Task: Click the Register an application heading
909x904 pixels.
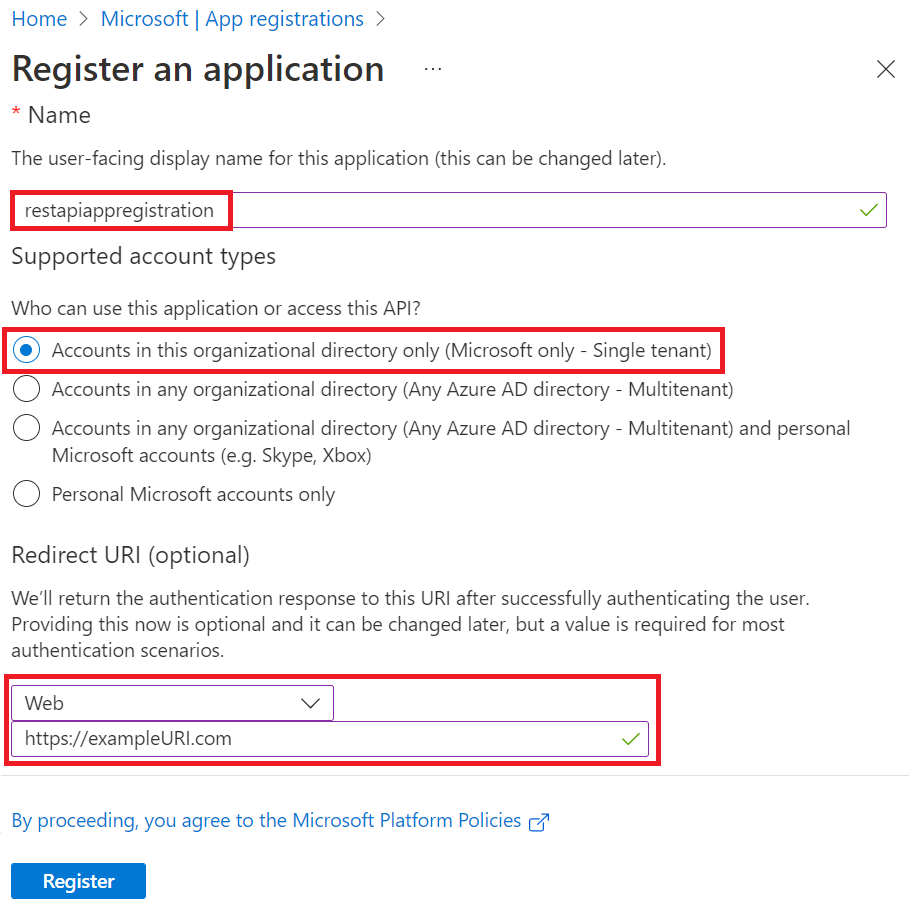Action: click(198, 69)
